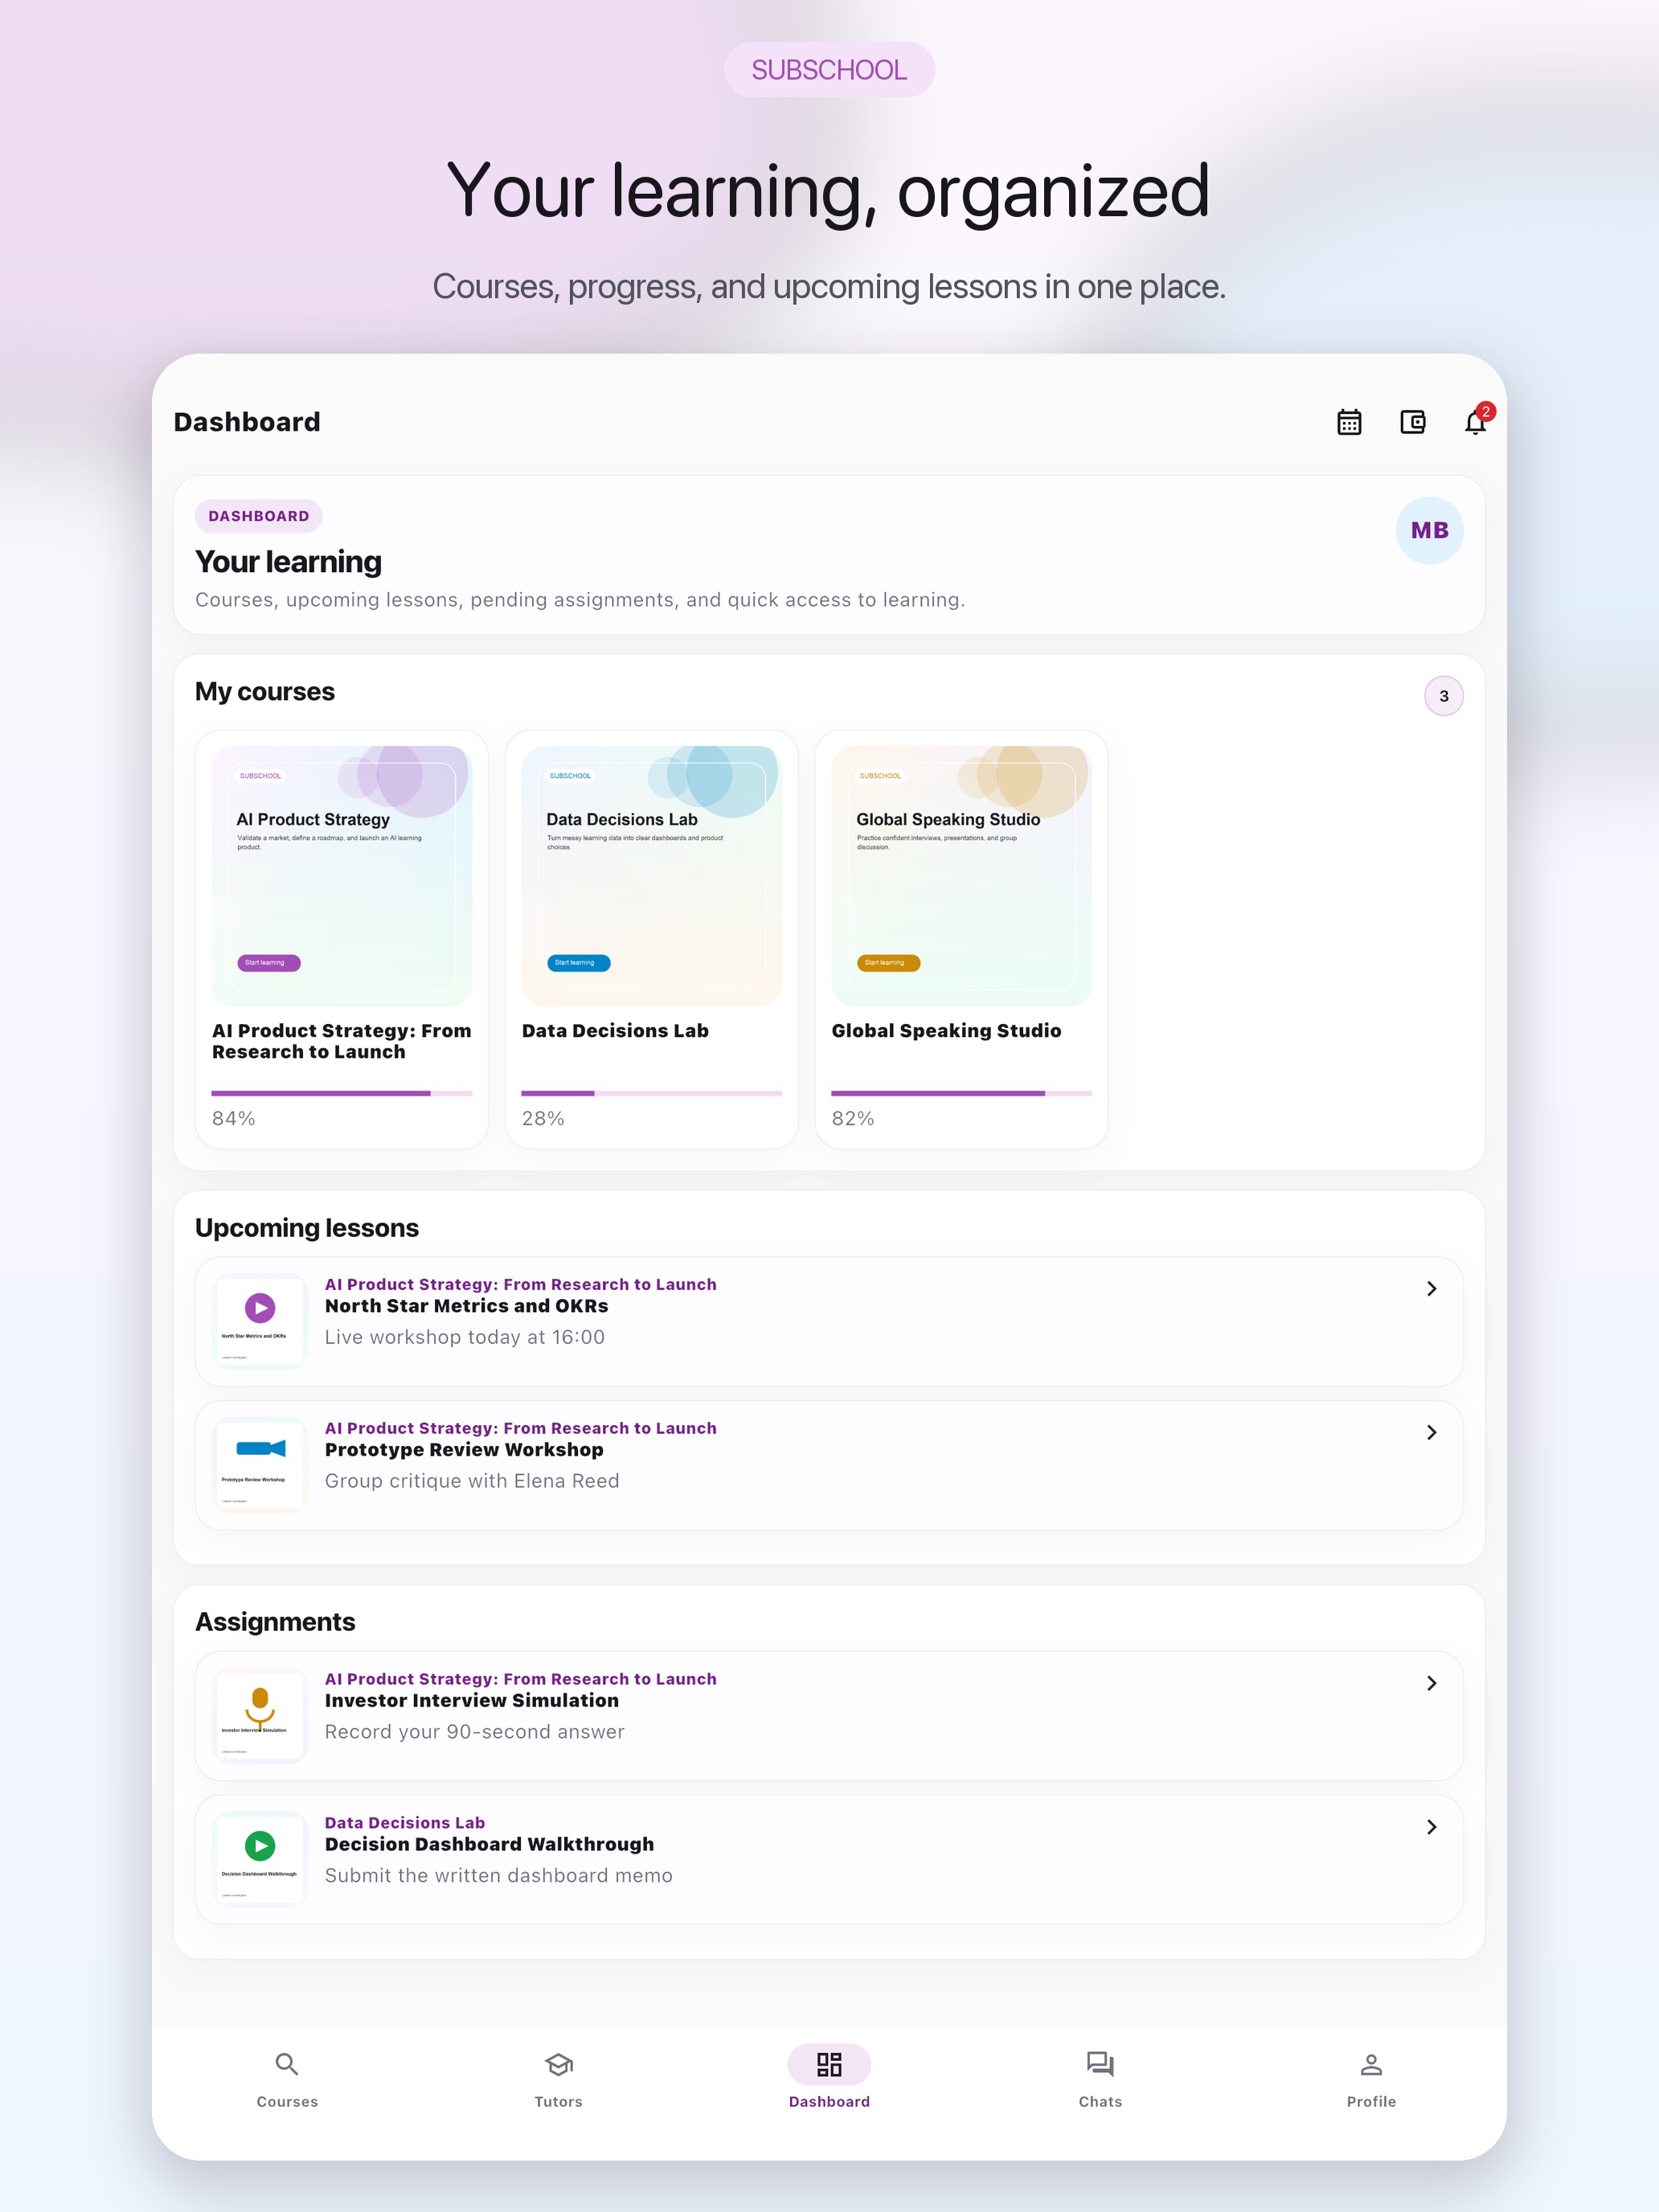The width and height of the screenshot is (1659, 2212).
Task: Open play icon thumbnail for North Star Metrics
Action: coord(260,1321)
